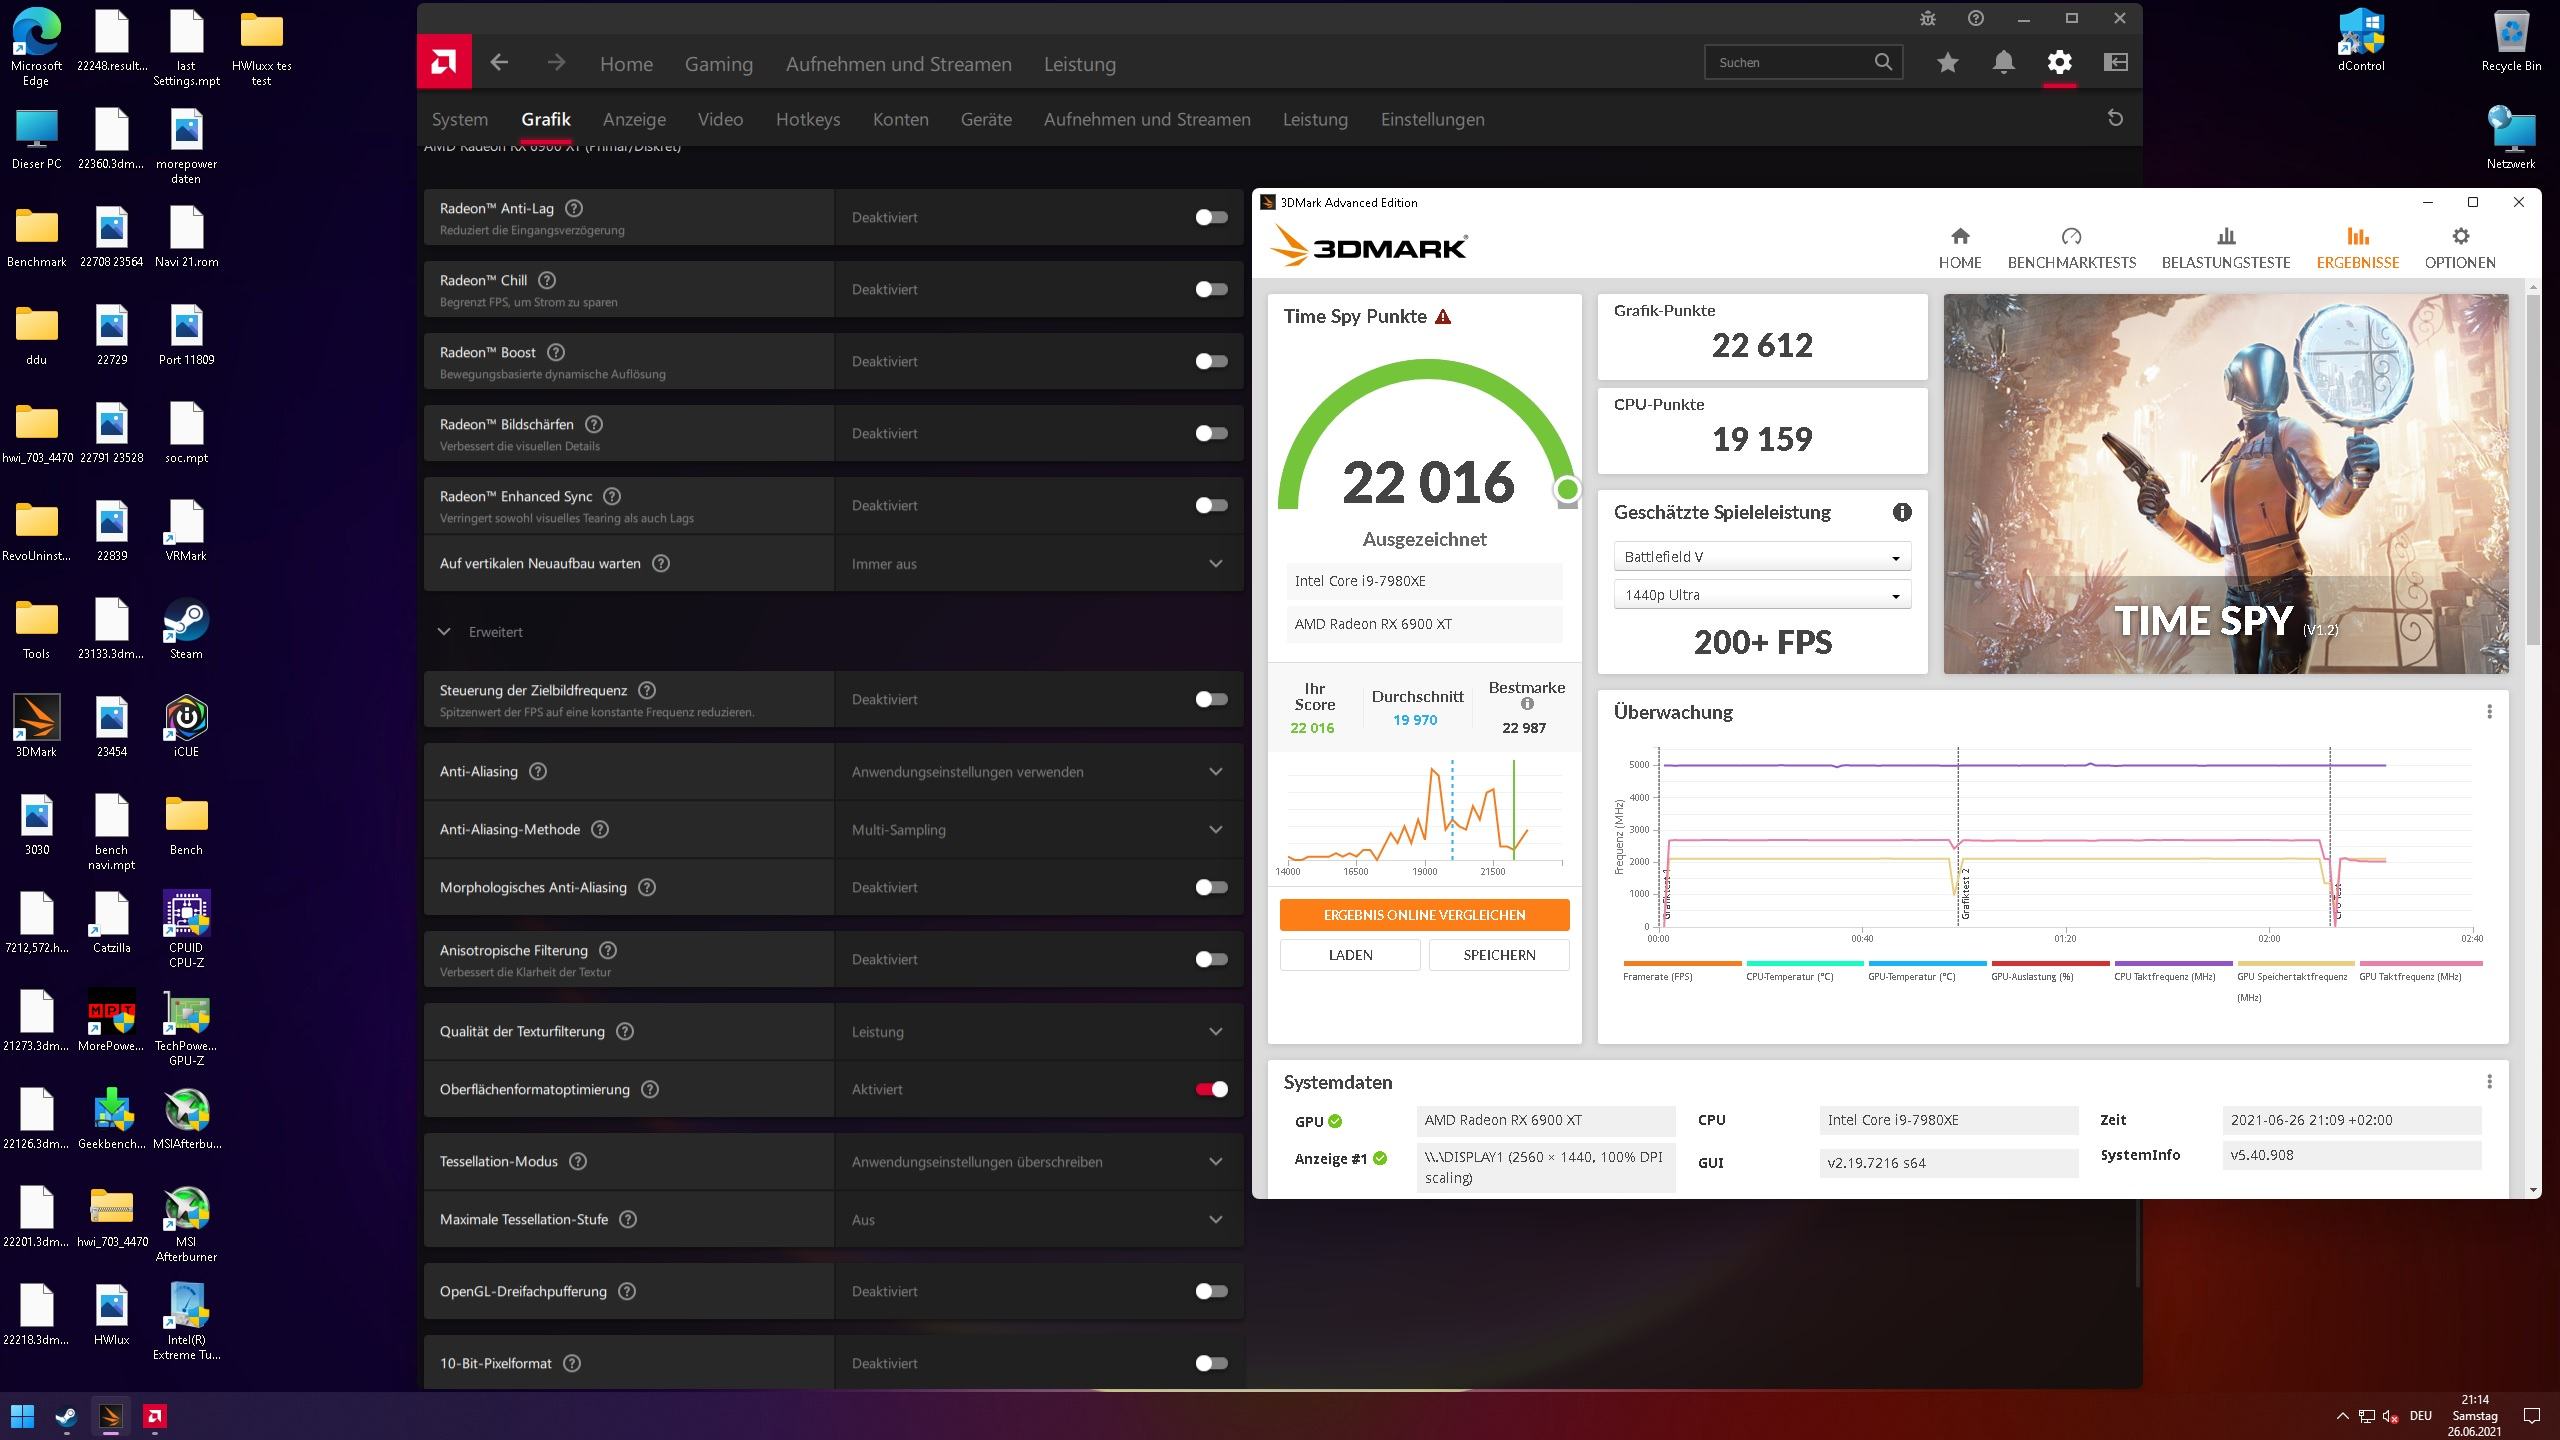Open 3DMark HOME icon
The image size is (2560, 1440).
1960,237
